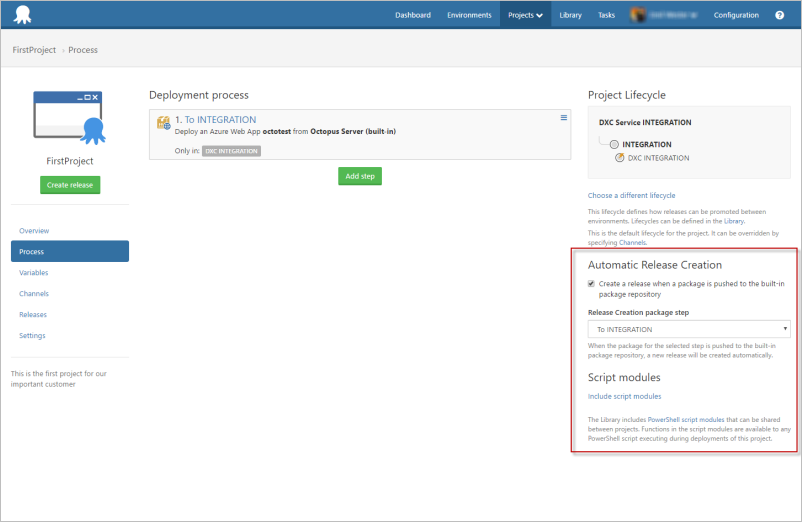Select Variables in the project sidebar
This screenshot has height=522, width=802.
[34, 272]
